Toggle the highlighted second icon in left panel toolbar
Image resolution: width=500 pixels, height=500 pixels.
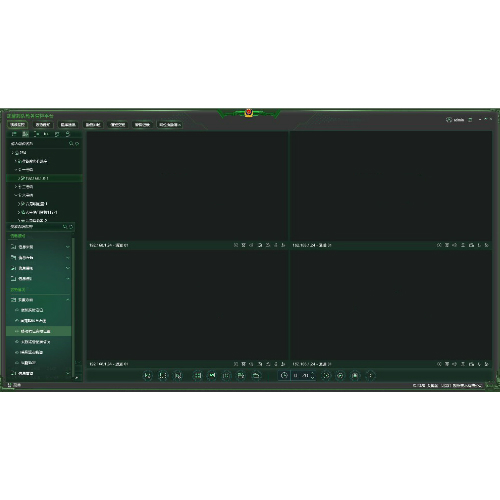click(25, 134)
